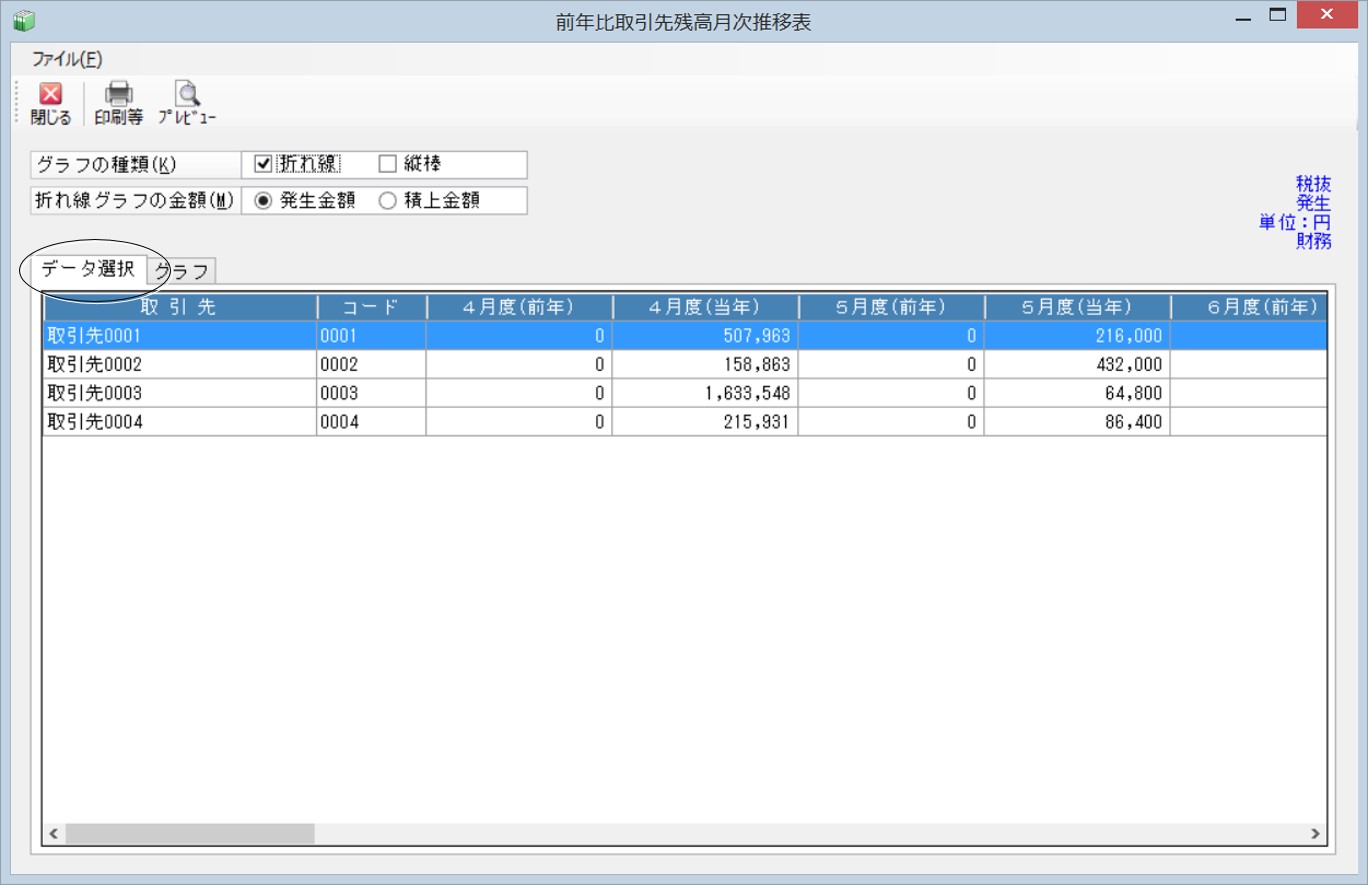
Task: Click the green app icon in title bar
Action: (x=24, y=20)
